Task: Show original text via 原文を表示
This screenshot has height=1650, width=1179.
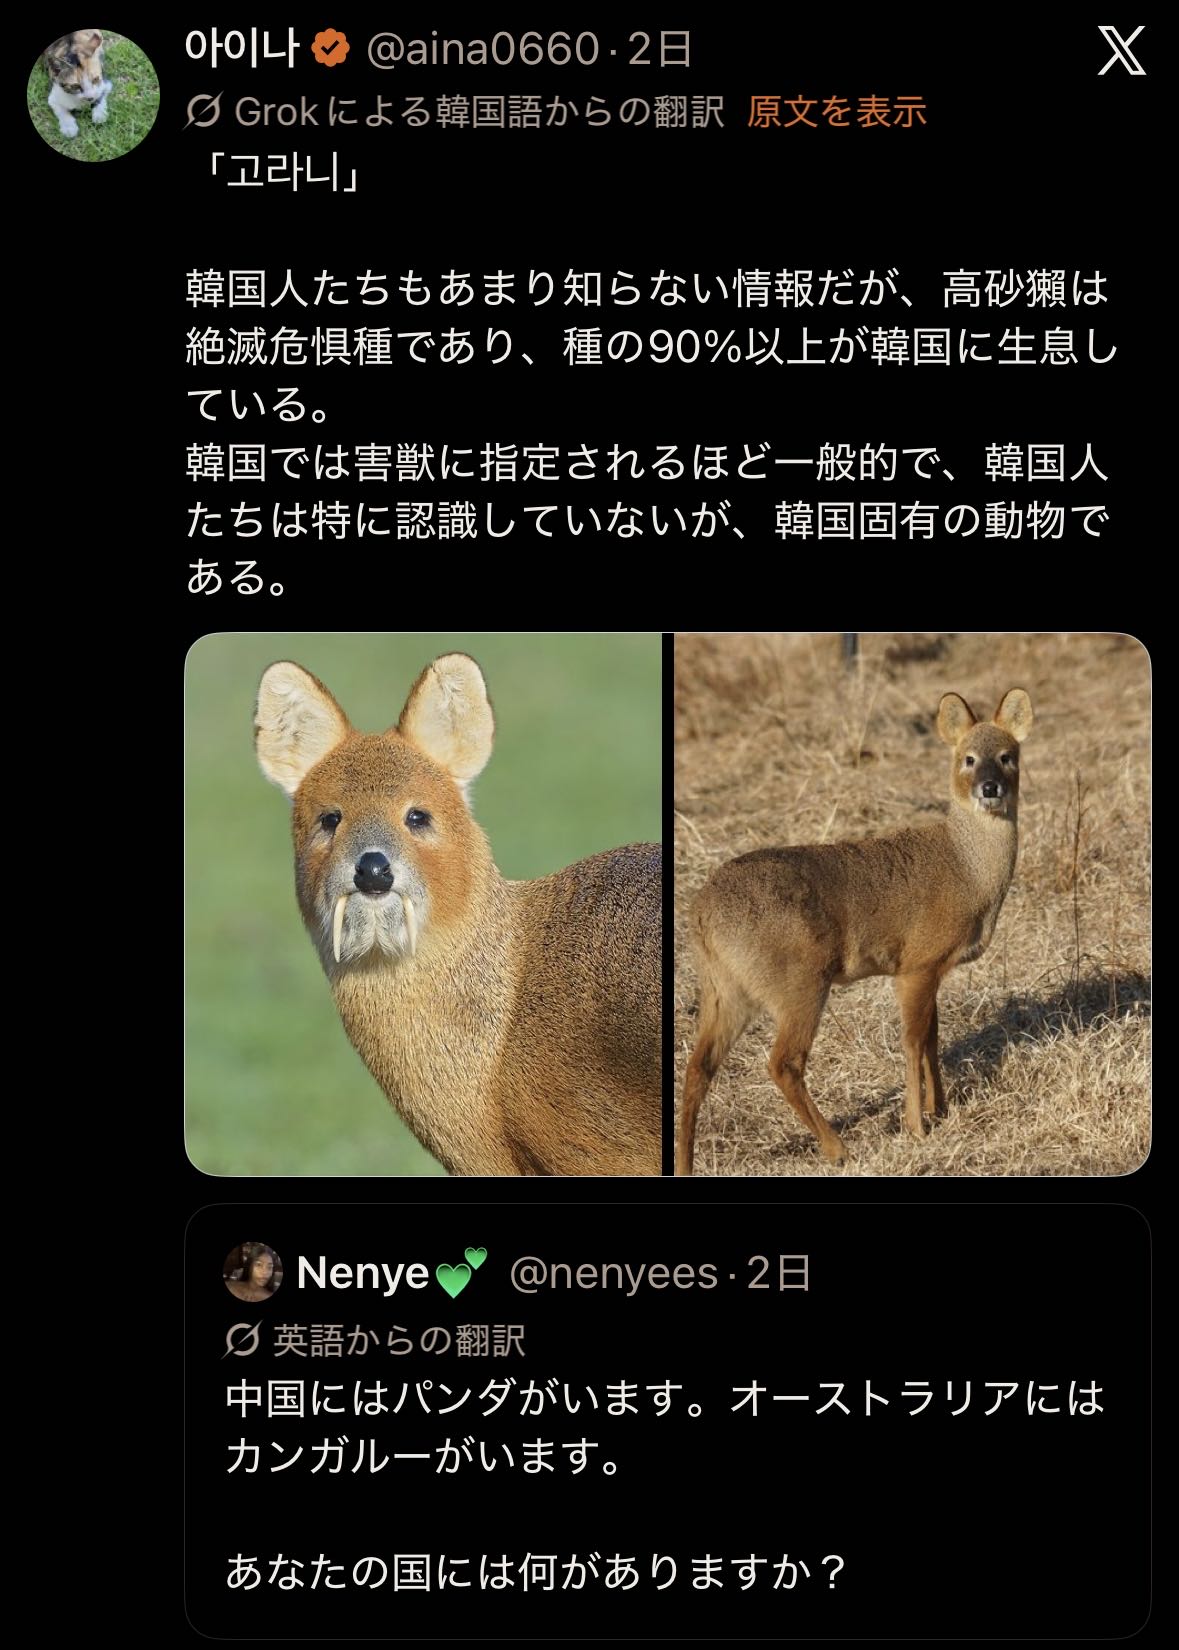Action: point(836,112)
